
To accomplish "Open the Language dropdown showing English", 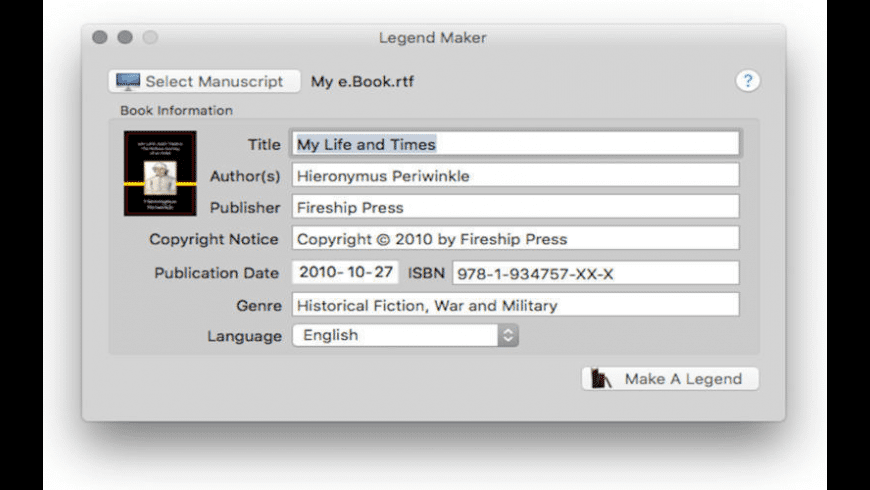I will (405, 335).
